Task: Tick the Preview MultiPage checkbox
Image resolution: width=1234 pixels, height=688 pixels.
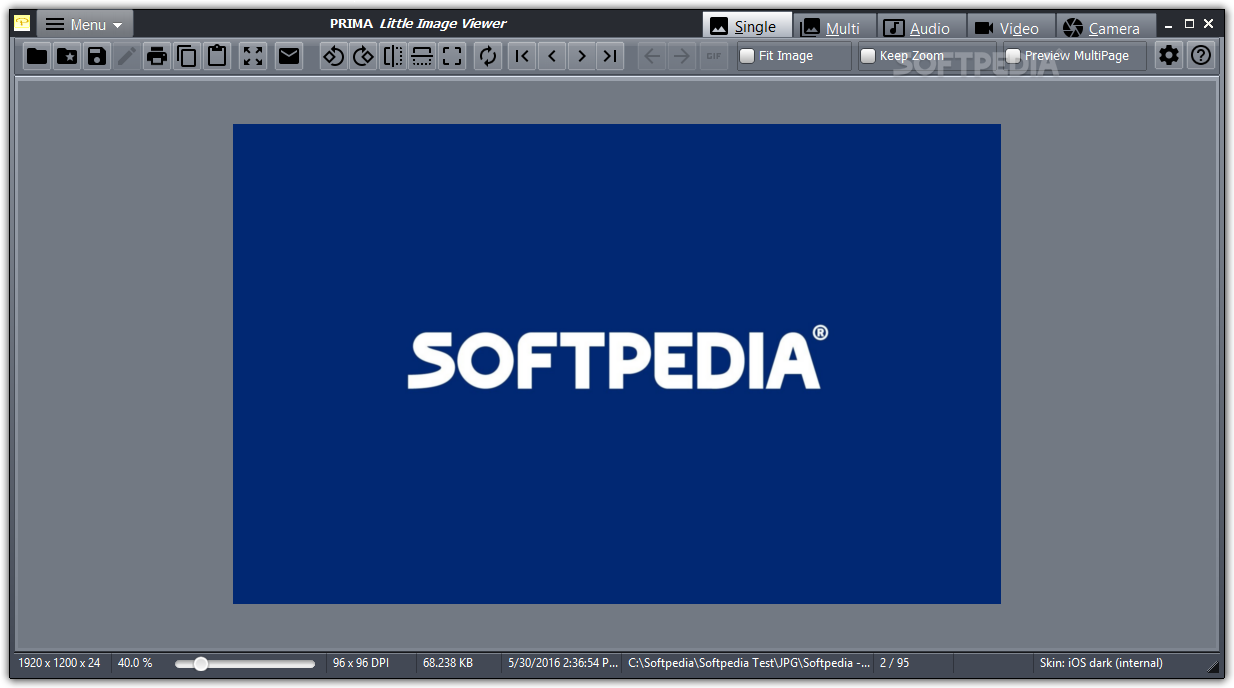Action: coord(1013,56)
